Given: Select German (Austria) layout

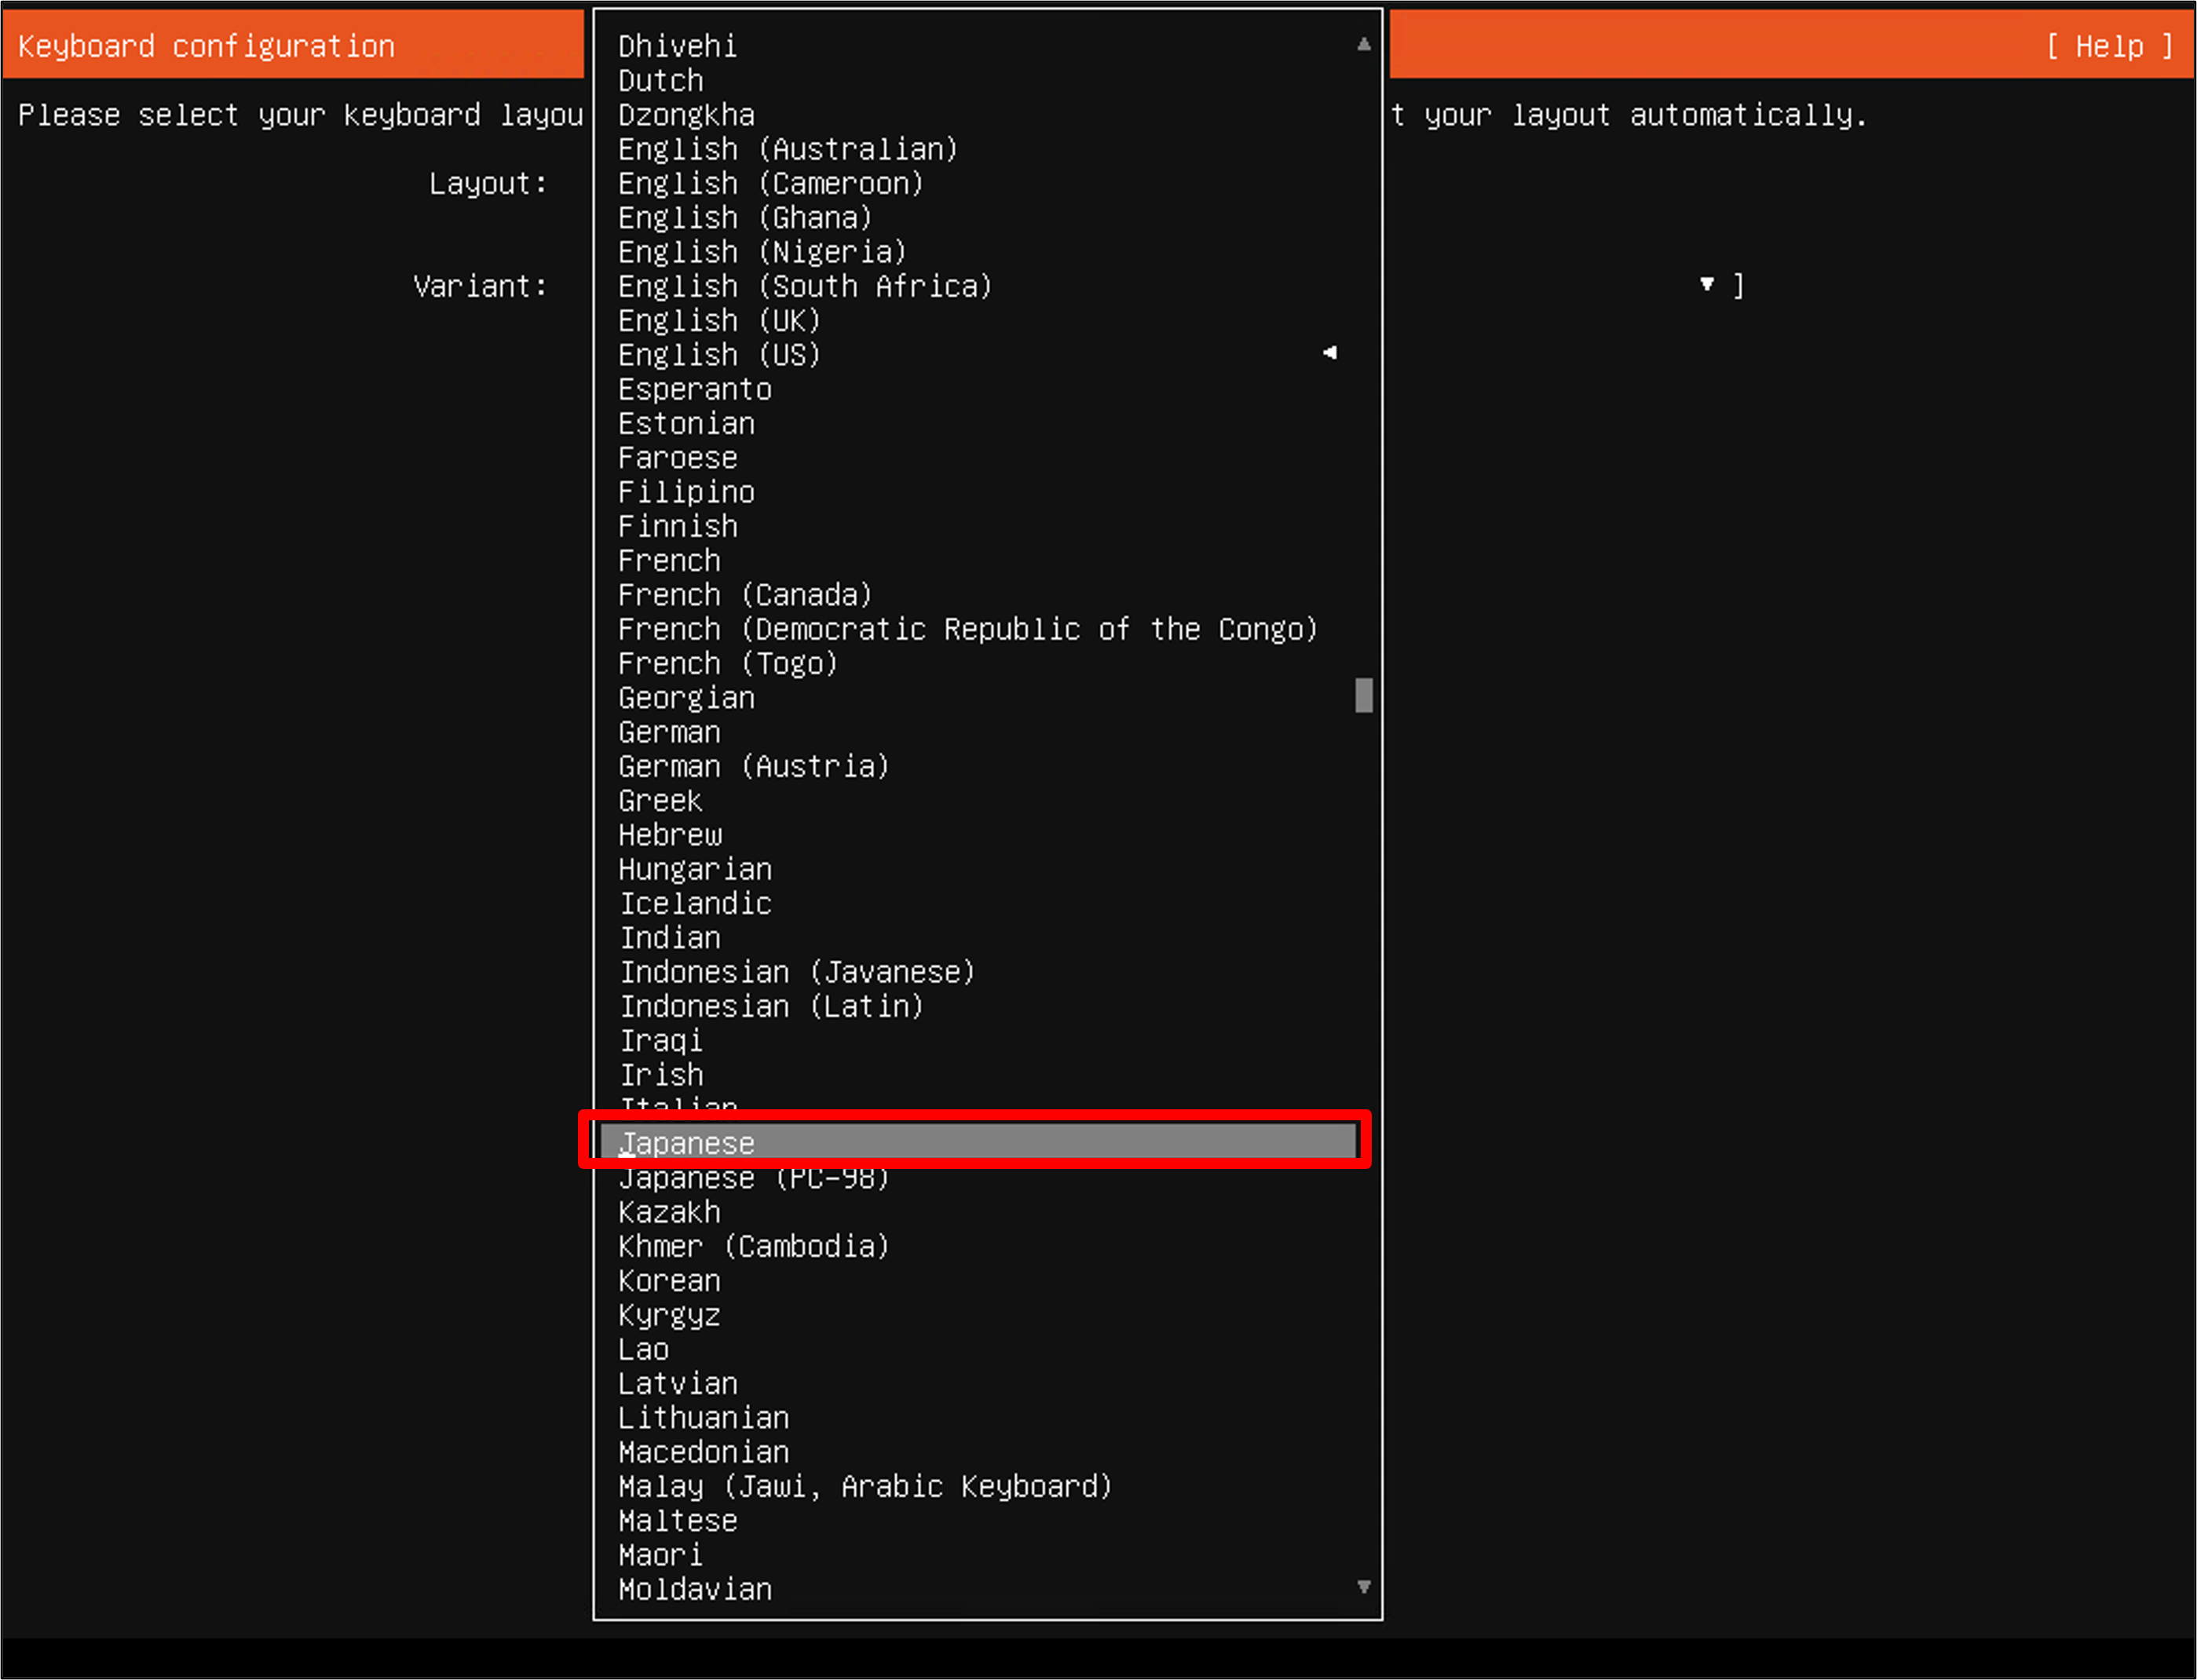Looking at the screenshot, I should 754,766.
